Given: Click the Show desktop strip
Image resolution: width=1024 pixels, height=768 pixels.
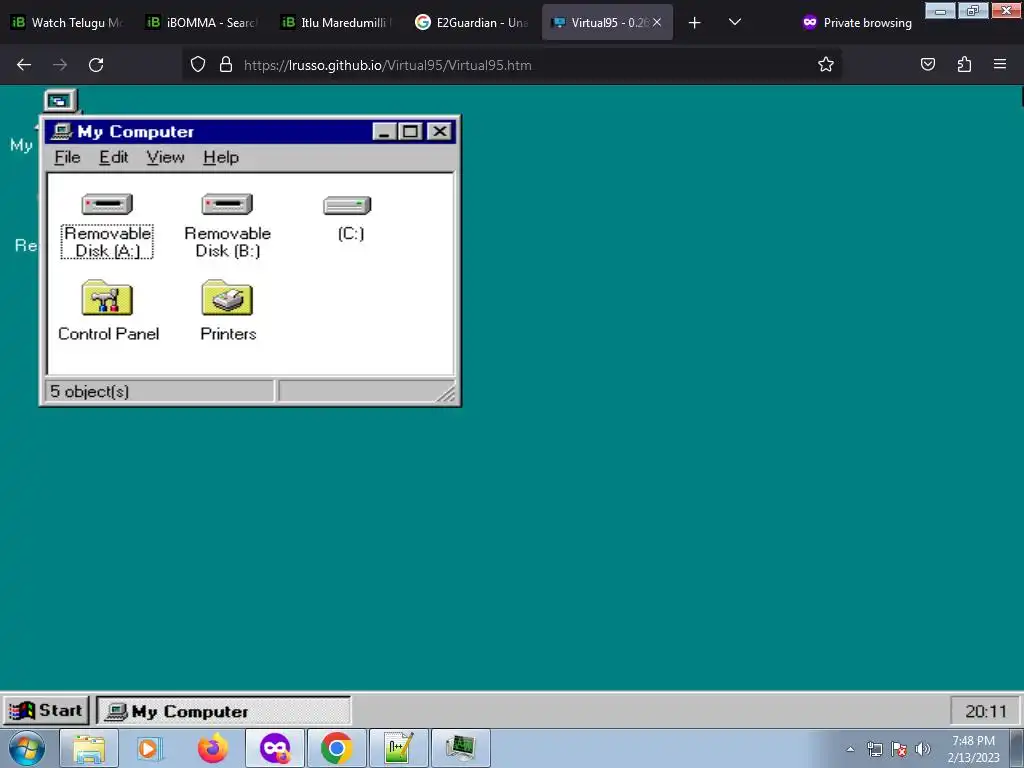Looking at the screenshot, I should click(x=1017, y=748).
